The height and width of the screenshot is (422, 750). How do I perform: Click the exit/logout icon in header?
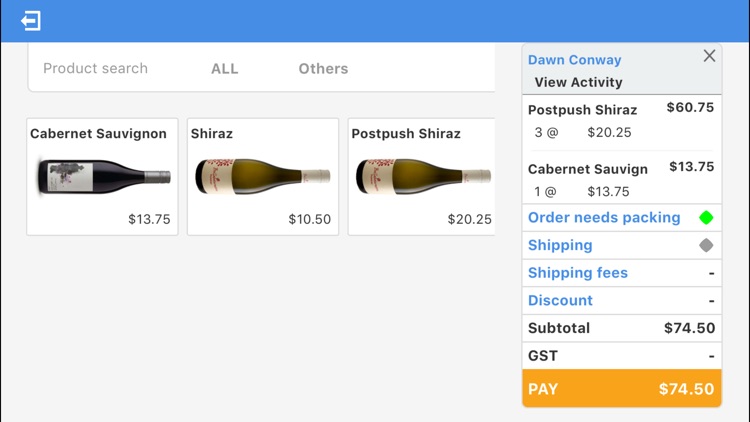tap(31, 21)
